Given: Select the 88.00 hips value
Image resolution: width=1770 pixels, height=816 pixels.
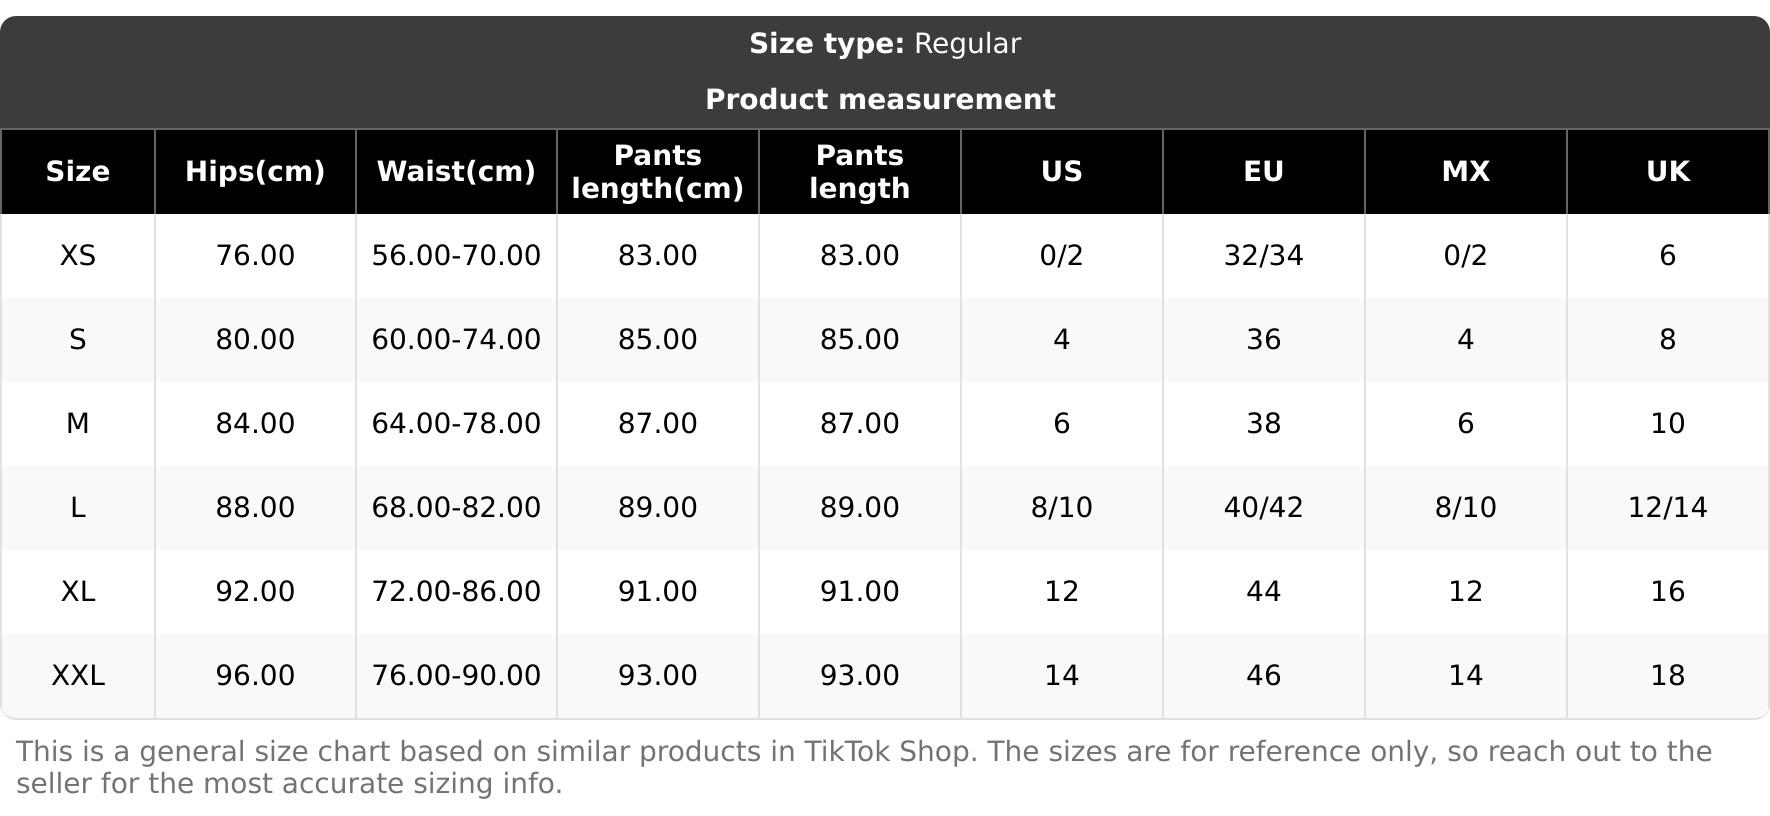Looking at the screenshot, I should (x=255, y=508).
